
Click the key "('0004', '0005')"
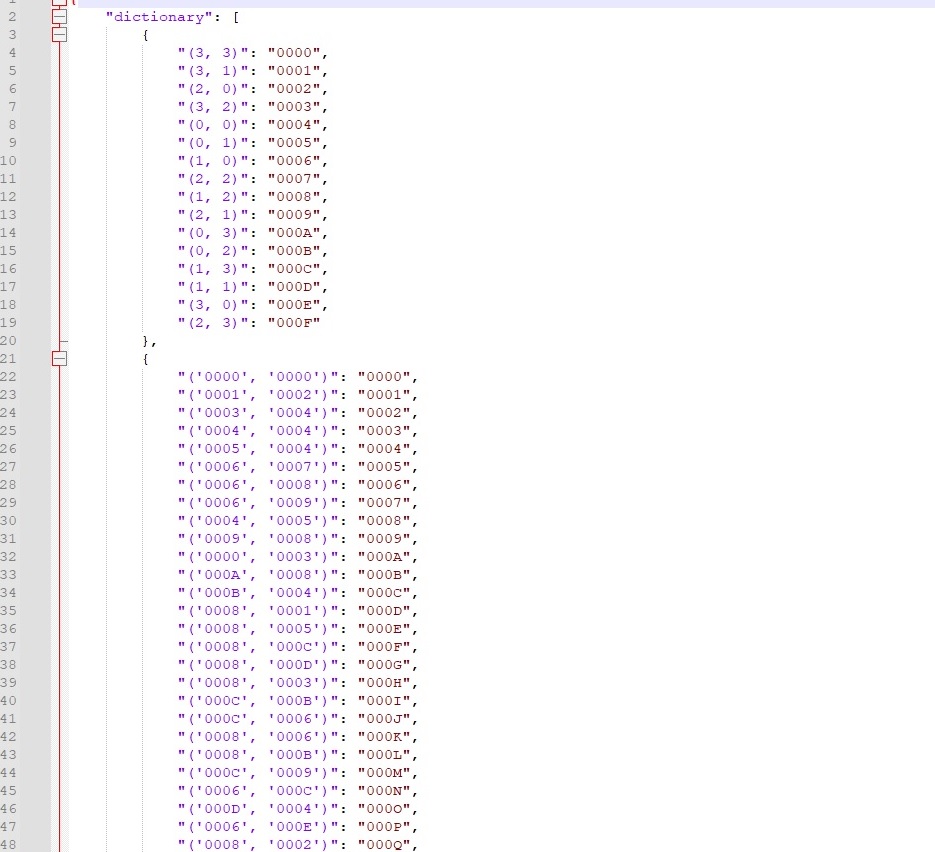tap(258, 521)
